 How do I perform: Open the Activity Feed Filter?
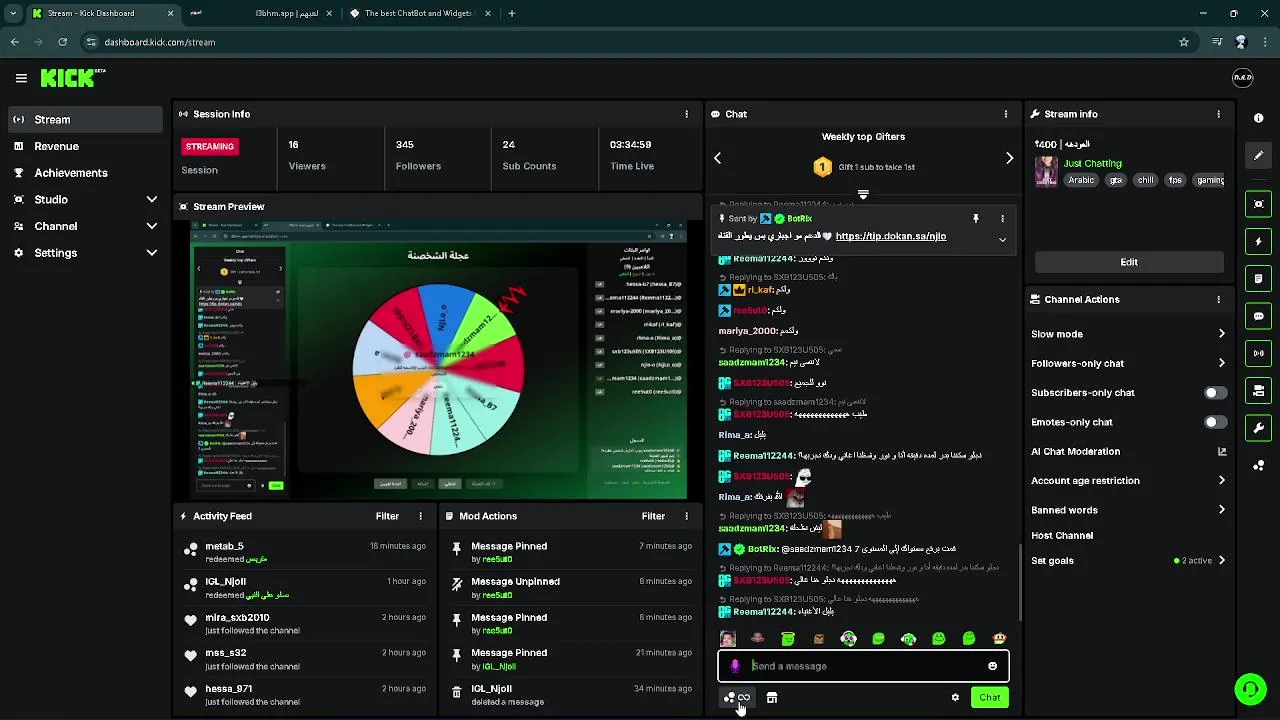(x=387, y=516)
